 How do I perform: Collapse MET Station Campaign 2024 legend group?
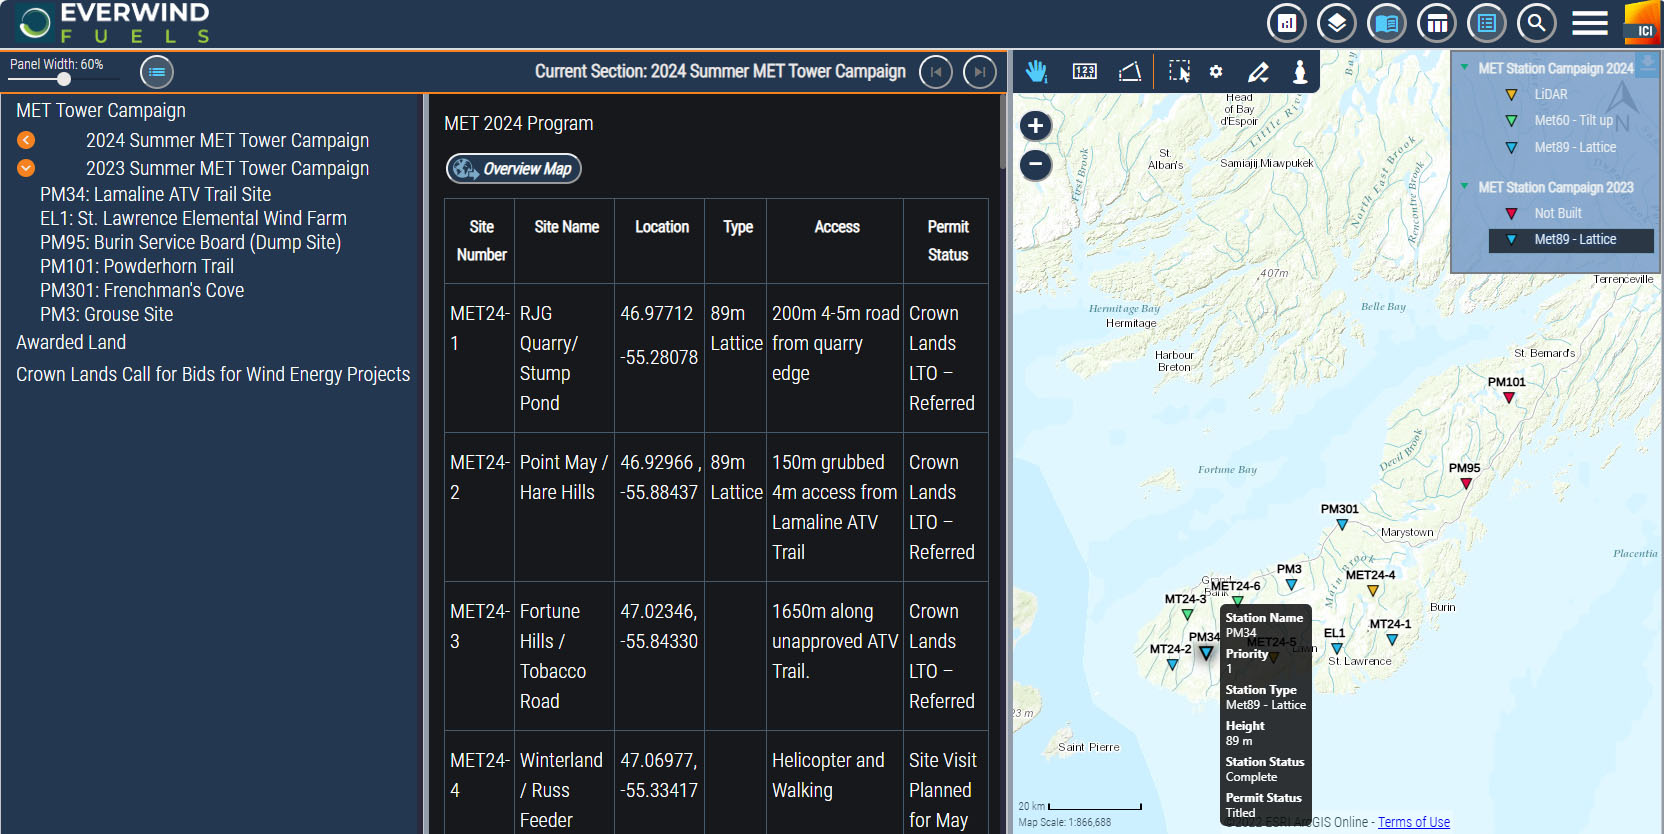pos(1464,68)
